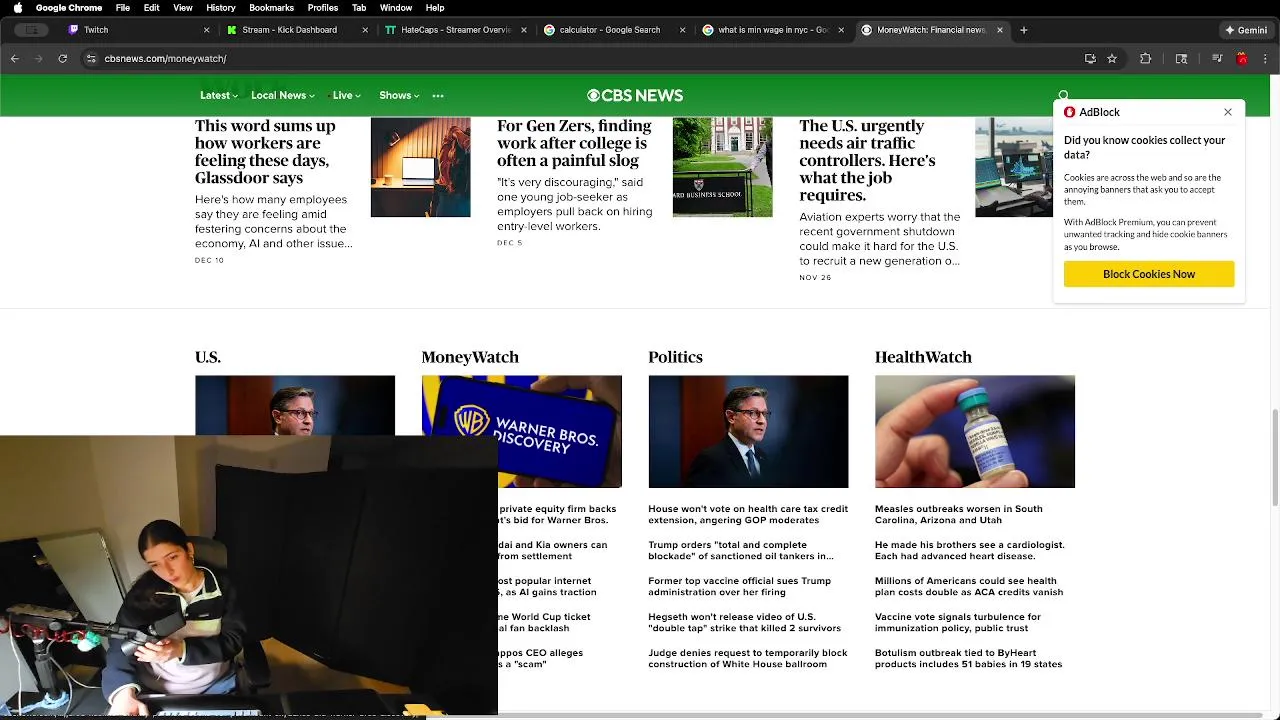Open the MoneyWatch section heading
The height and width of the screenshot is (720, 1280).
pyautogui.click(x=470, y=357)
